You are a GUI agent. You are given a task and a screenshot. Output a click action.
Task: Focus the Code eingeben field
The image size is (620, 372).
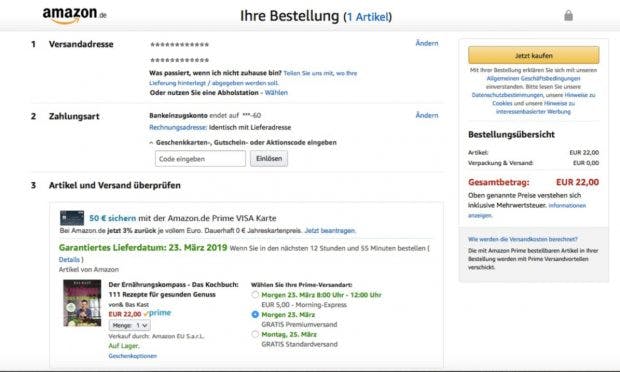pyautogui.click(x=200, y=159)
